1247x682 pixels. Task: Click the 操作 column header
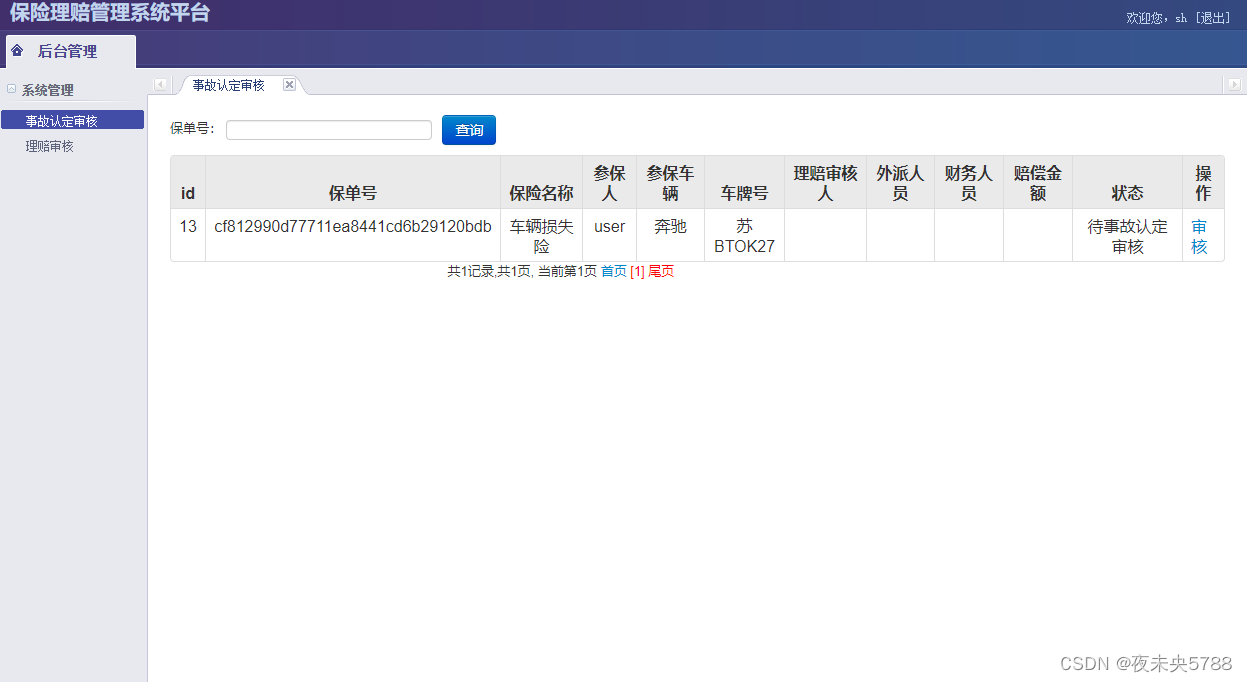[x=1203, y=182]
